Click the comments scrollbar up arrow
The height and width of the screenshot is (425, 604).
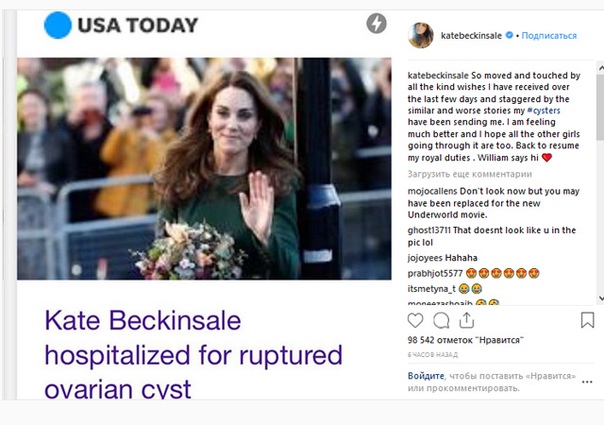(601, 68)
